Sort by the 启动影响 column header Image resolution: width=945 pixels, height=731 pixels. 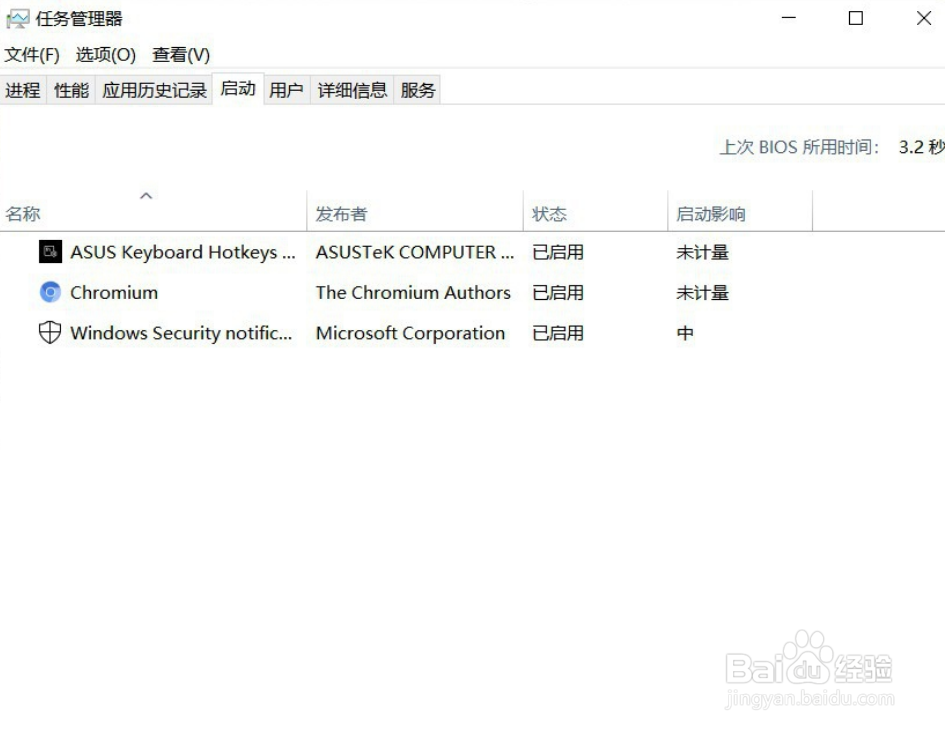pyautogui.click(x=740, y=210)
